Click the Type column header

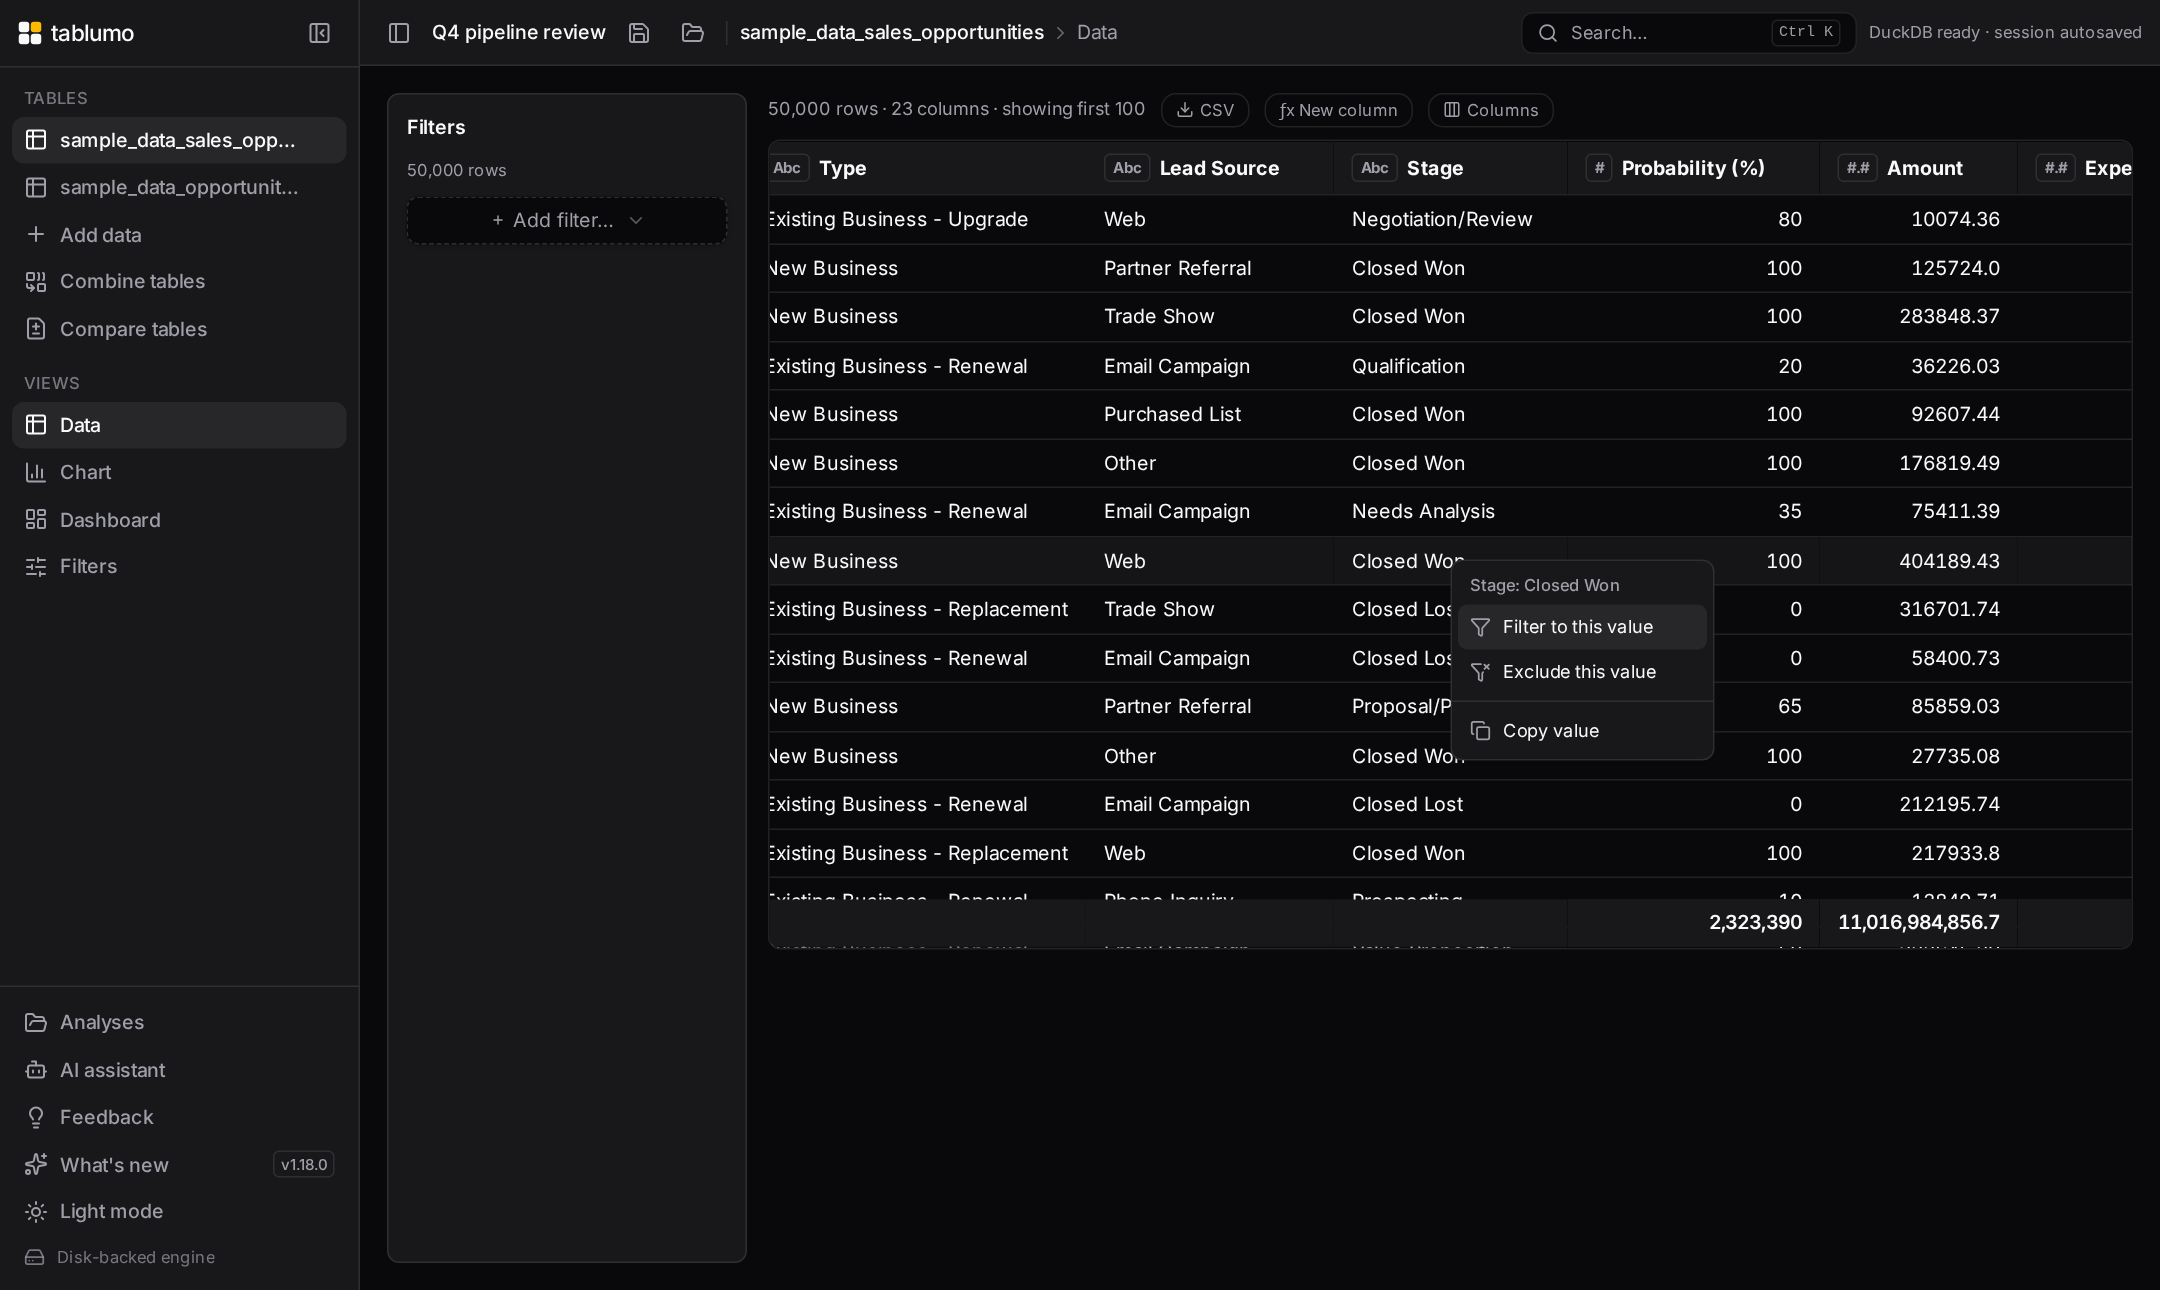coord(927,168)
